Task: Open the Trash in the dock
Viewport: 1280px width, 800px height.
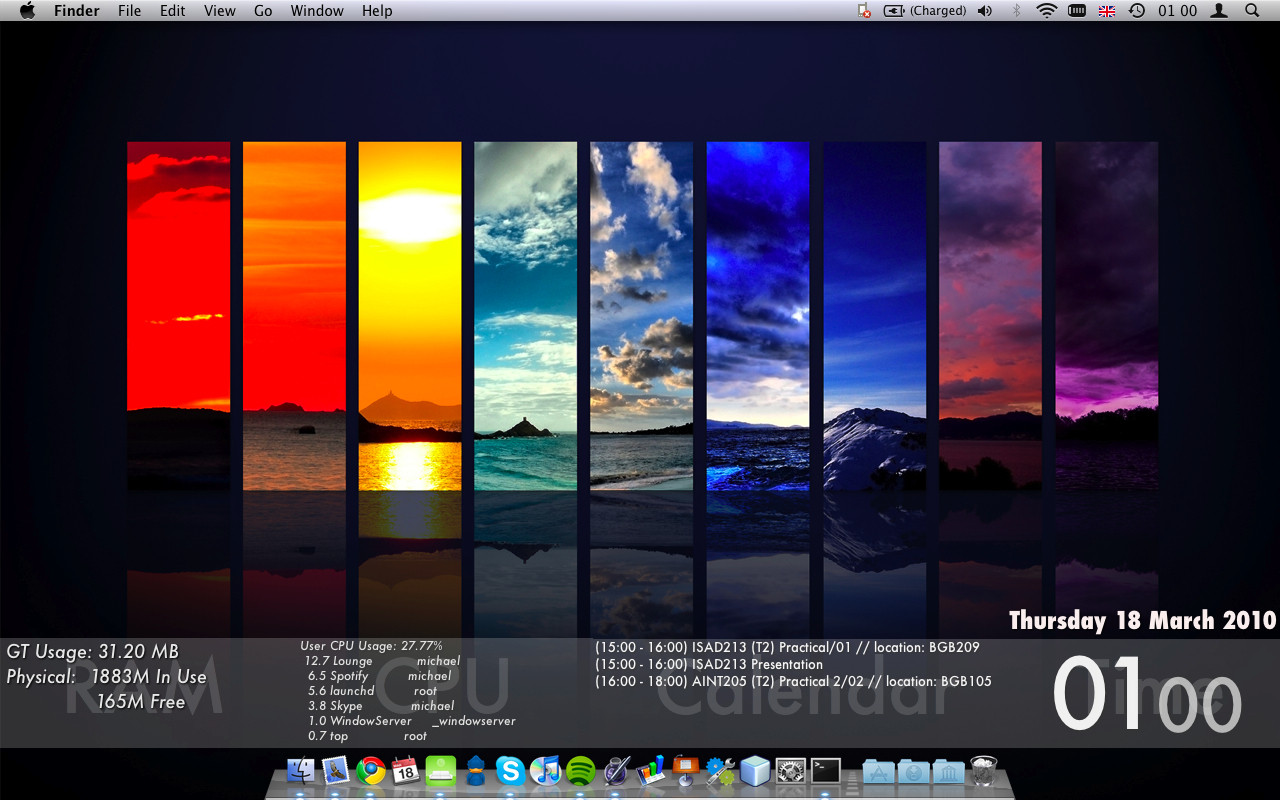Action: point(984,771)
